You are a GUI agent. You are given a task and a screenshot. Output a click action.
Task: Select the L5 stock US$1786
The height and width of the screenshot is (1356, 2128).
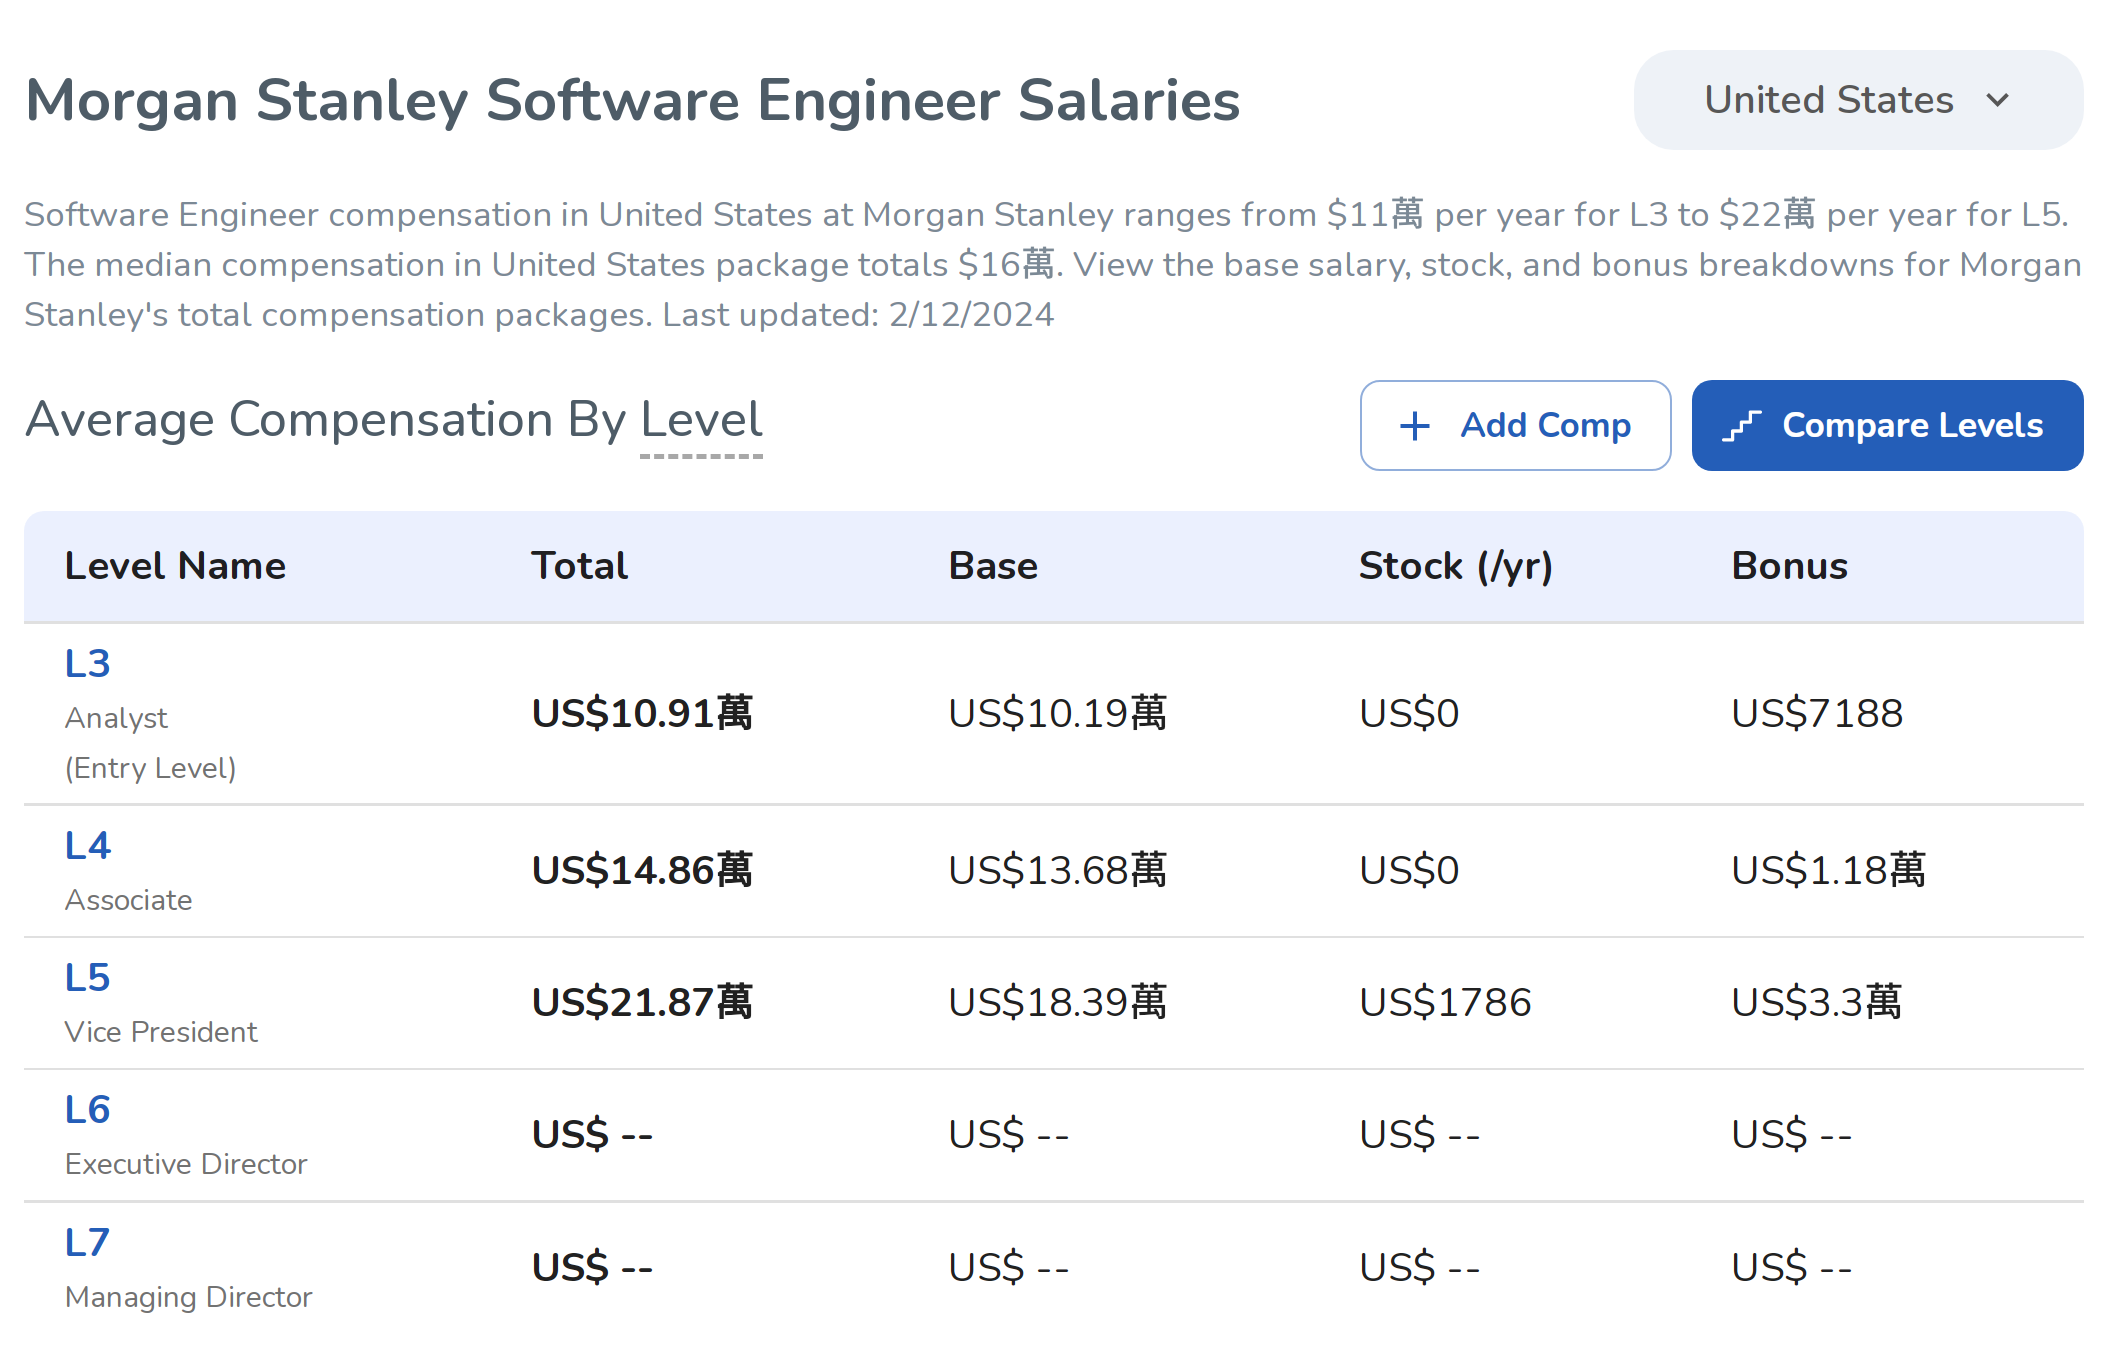1445,1002
